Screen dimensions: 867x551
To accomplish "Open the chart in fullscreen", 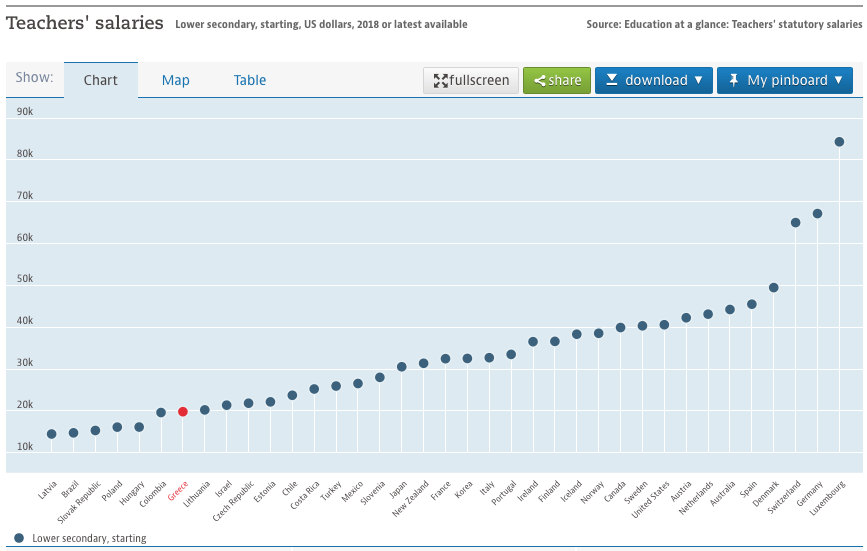I will (472, 81).
